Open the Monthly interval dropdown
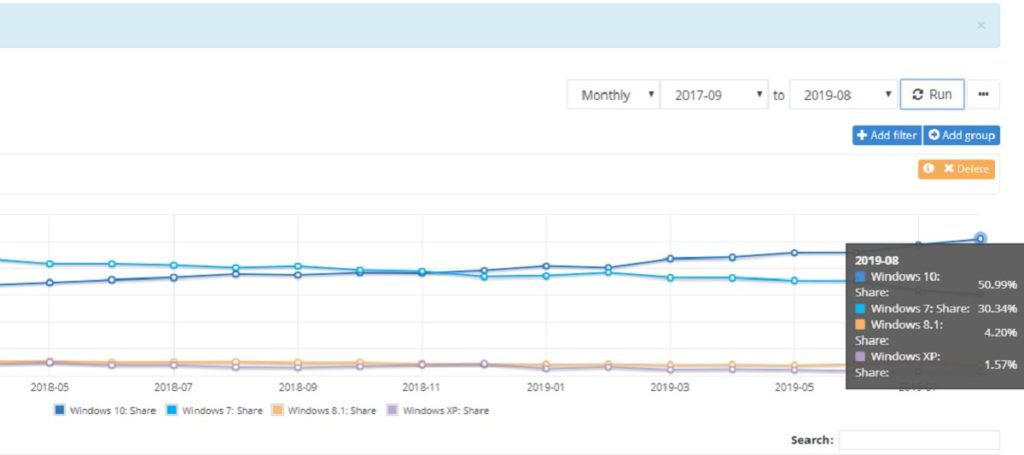 point(613,95)
